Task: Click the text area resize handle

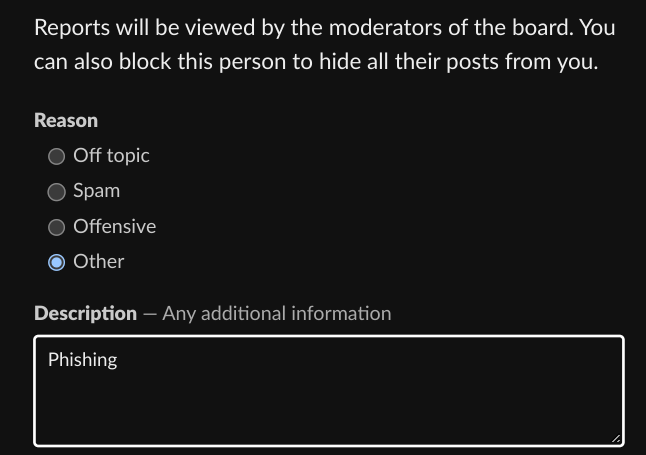Action: tap(616, 438)
